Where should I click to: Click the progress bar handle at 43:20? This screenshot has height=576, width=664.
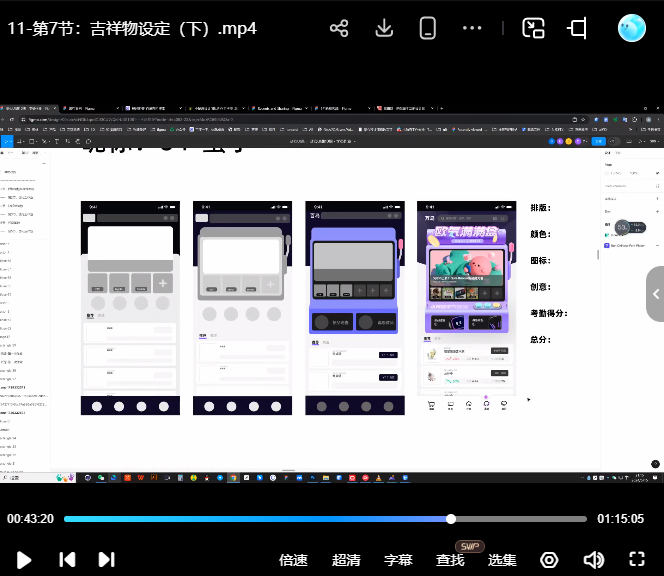click(451, 519)
